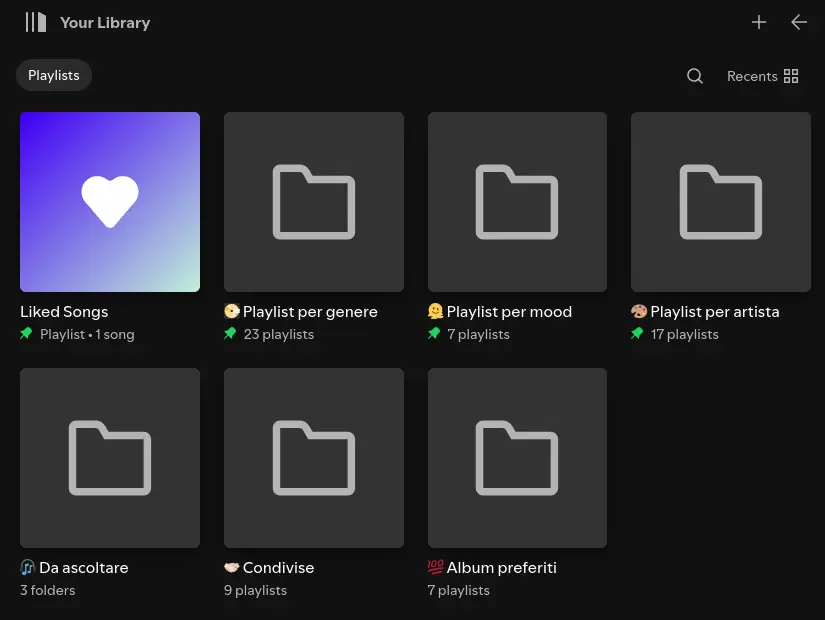Click the Your Library heading text
Screen dimensions: 825x620
(105, 23)
